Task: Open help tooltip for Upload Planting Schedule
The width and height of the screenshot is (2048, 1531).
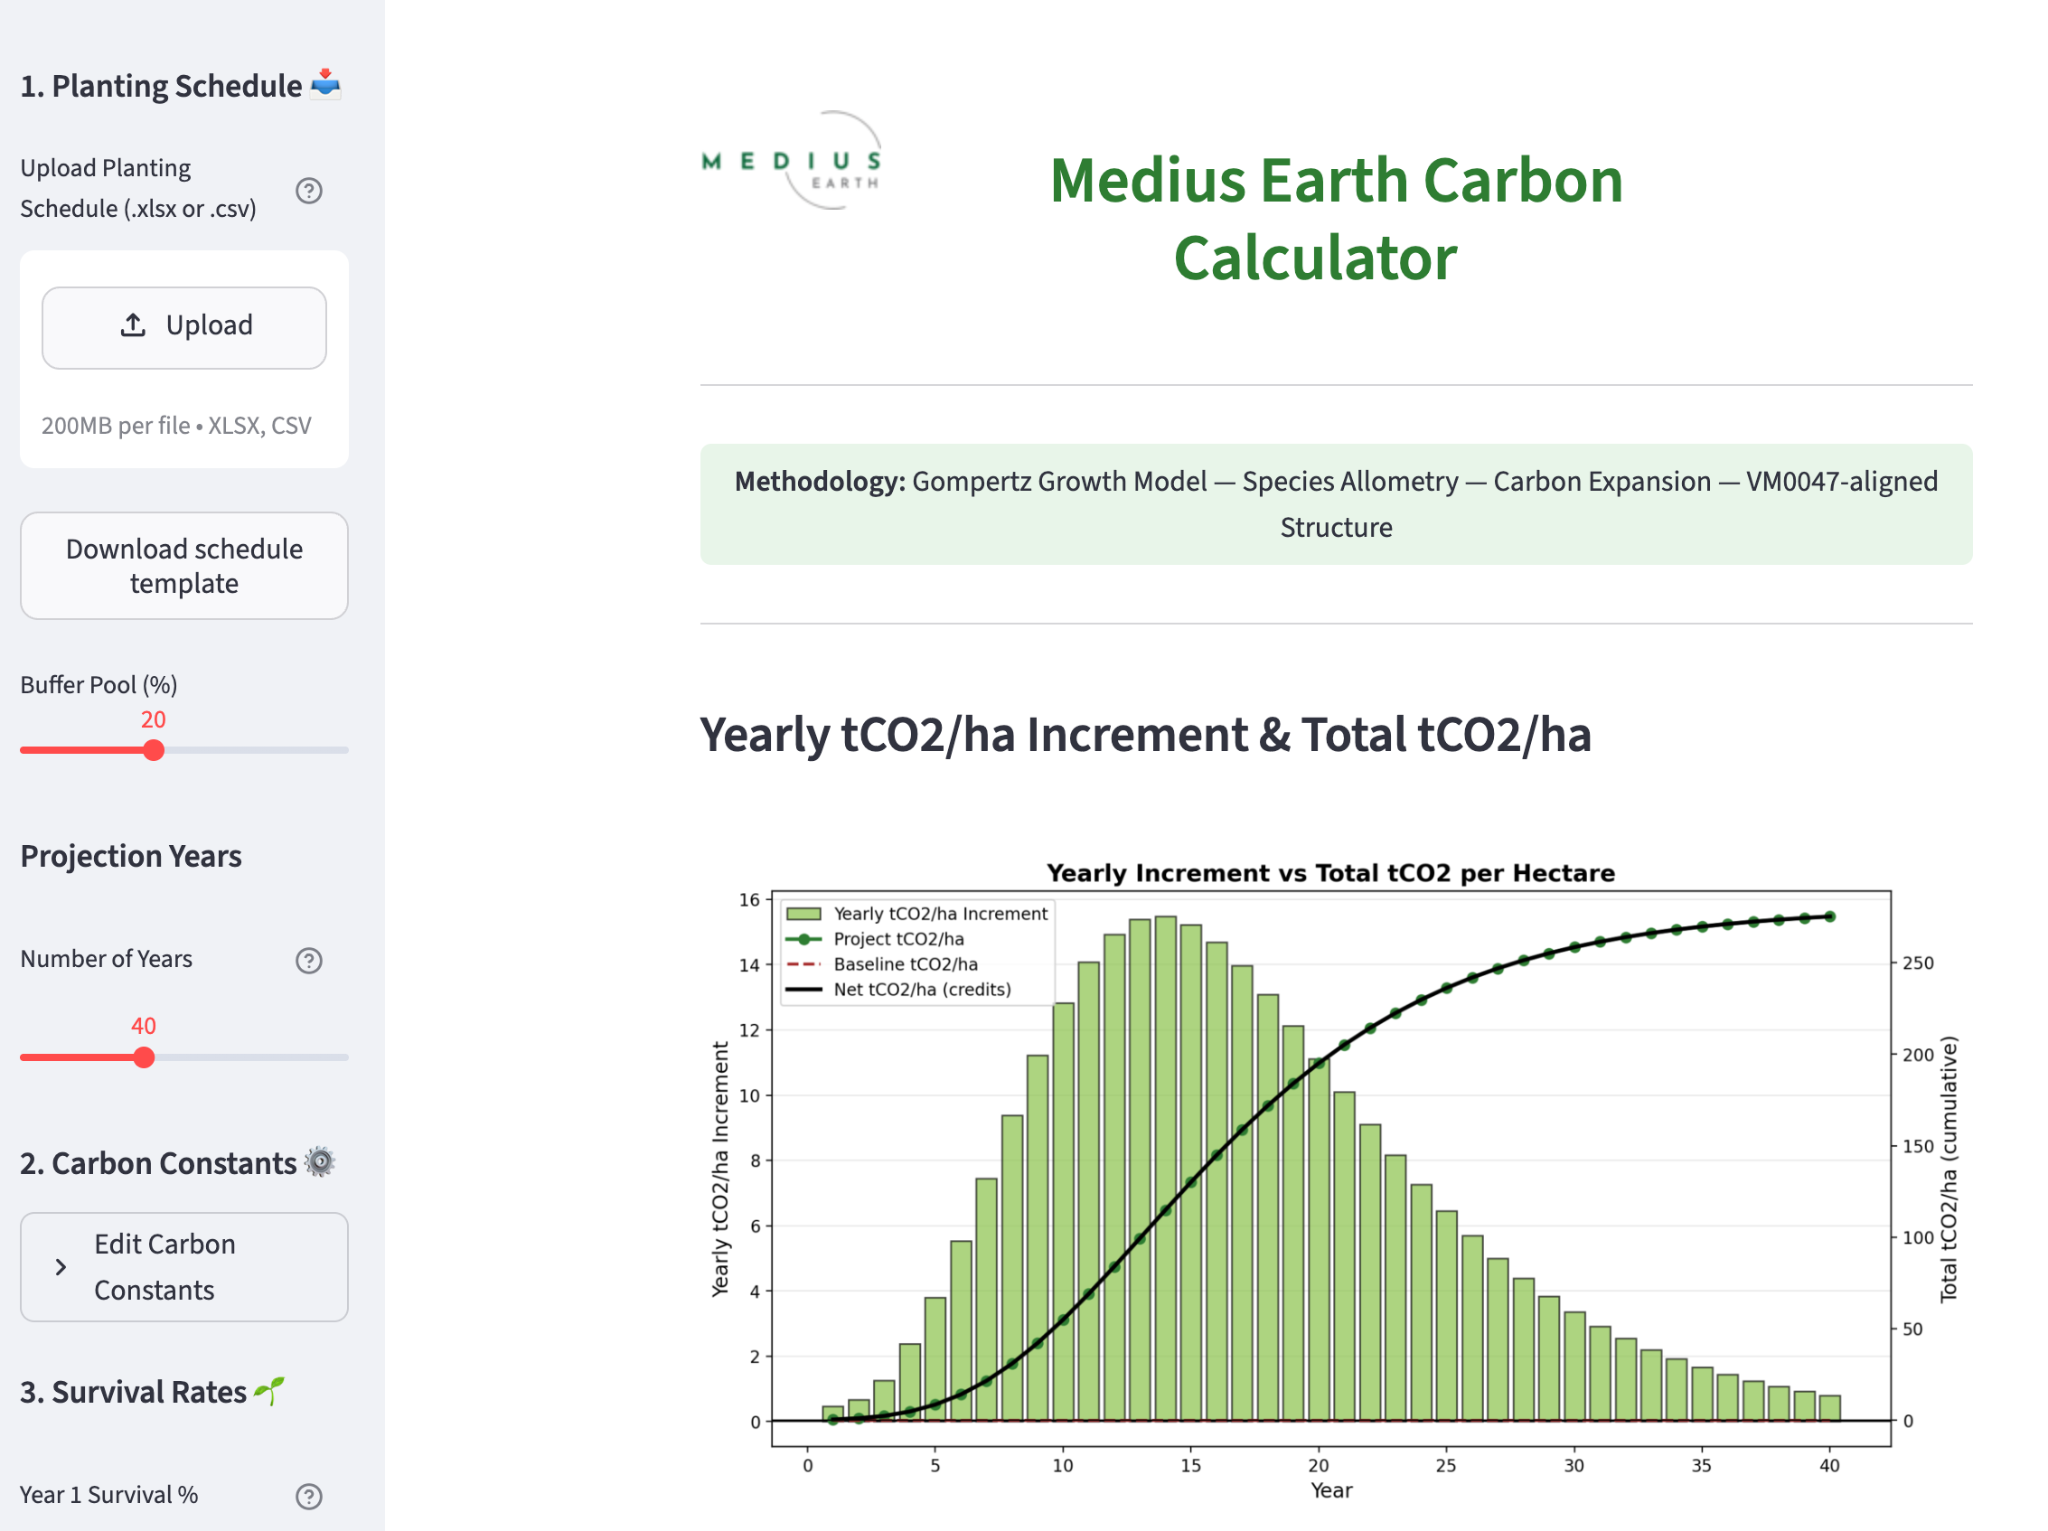Action: tap(309, 190)
